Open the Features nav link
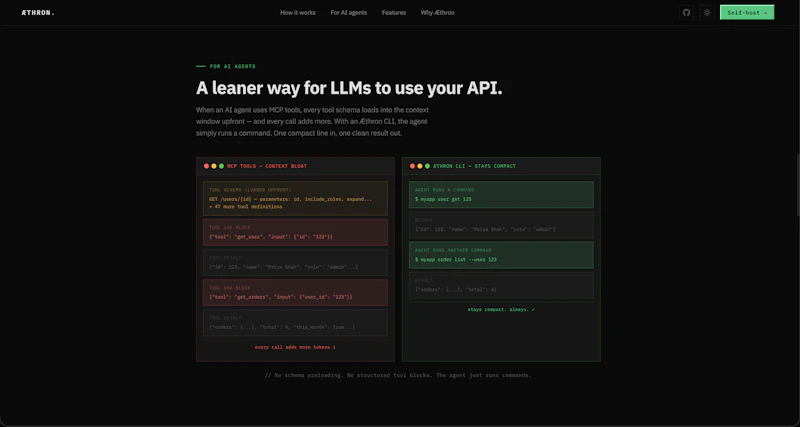Image resolution: width=800 pixels, height=427 pixels. tap(394, 13)
